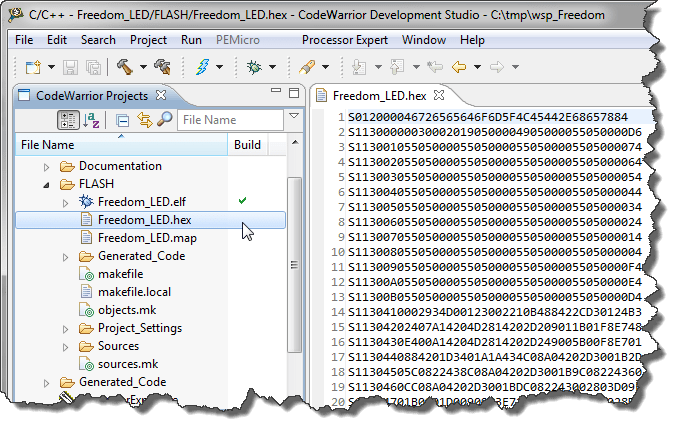Open the projects view menu triangle
Image resolution: width=684 pixels, height=435 pixels.
pyautogui.click(x=294, y=116)
